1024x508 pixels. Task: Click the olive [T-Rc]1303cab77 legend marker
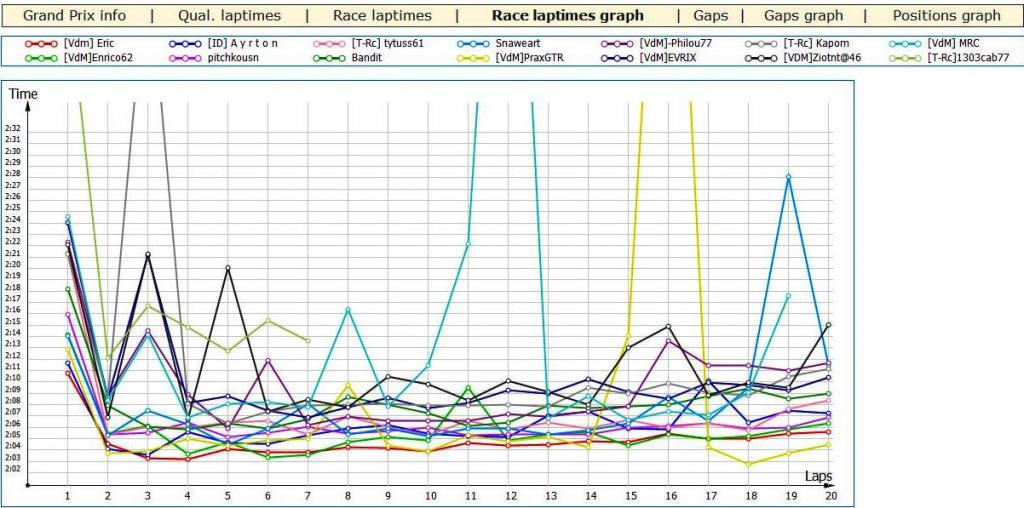point(906,58)
